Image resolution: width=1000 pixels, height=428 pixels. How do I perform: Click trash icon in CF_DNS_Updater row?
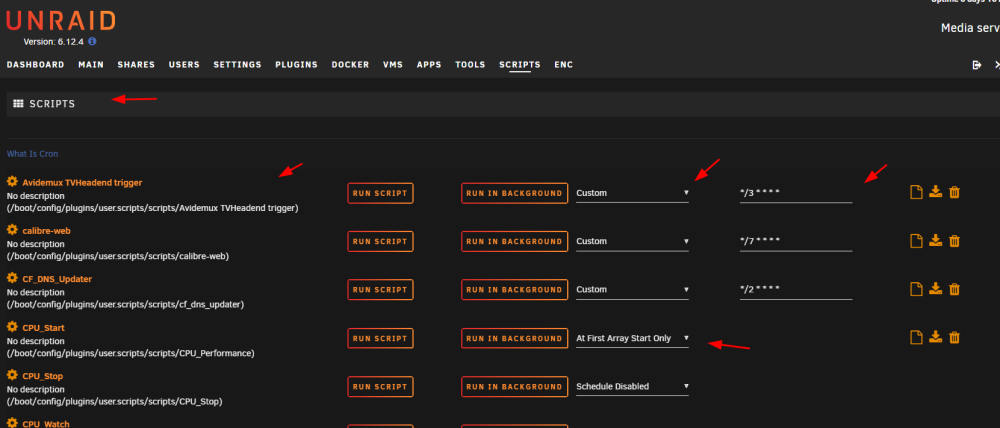click(x=954, y=289)
